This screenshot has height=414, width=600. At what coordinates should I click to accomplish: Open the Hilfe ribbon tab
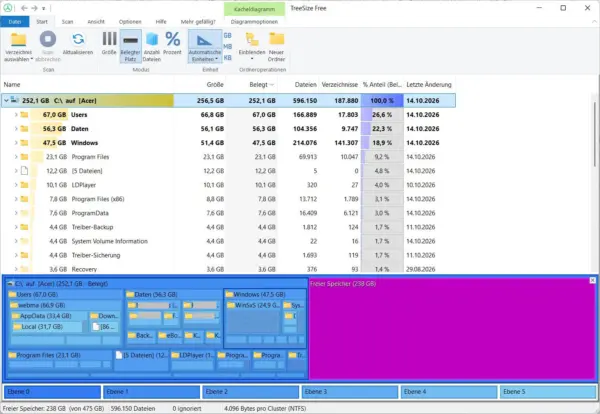click(x=161, y=22)
